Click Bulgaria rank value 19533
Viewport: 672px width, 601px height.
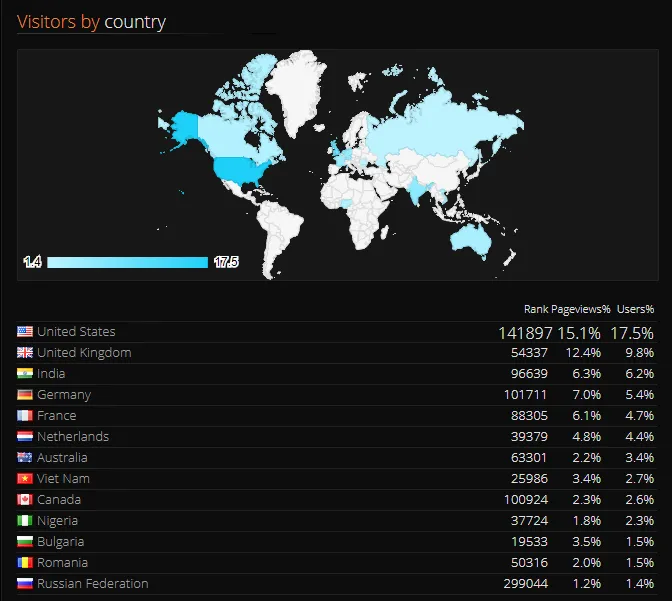coord(529,542)
